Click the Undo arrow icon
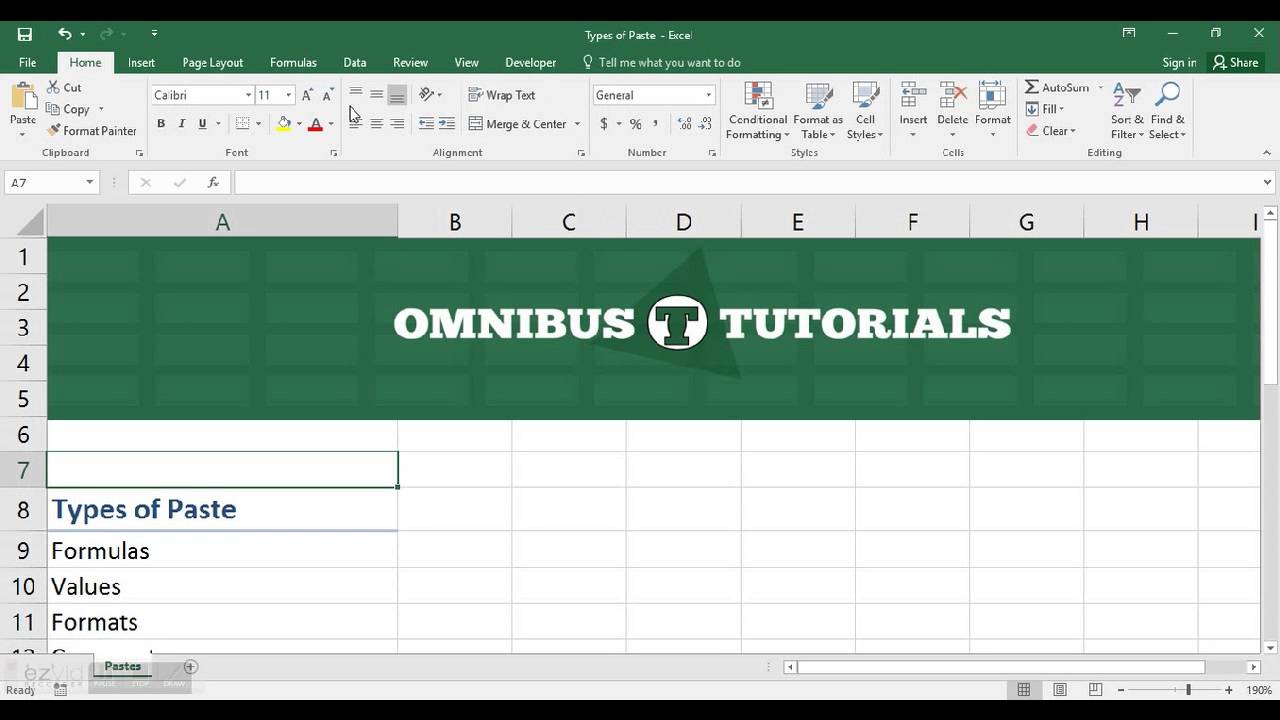 coord(65,34)
